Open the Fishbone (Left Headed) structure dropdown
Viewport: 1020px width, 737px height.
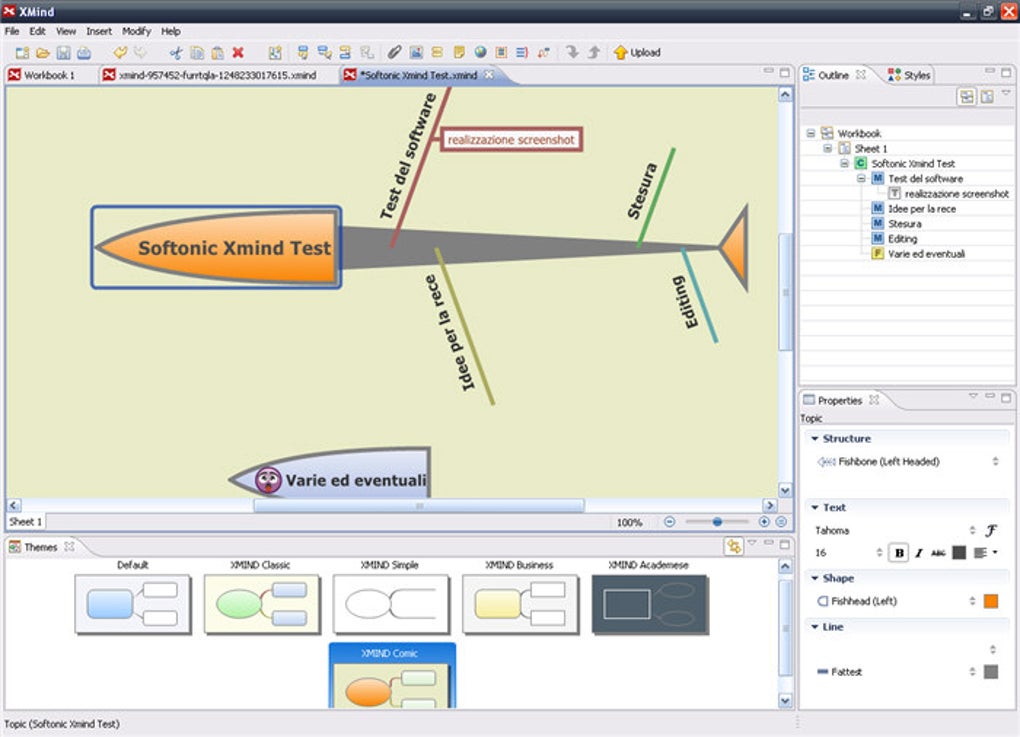(x=995, y=462)
